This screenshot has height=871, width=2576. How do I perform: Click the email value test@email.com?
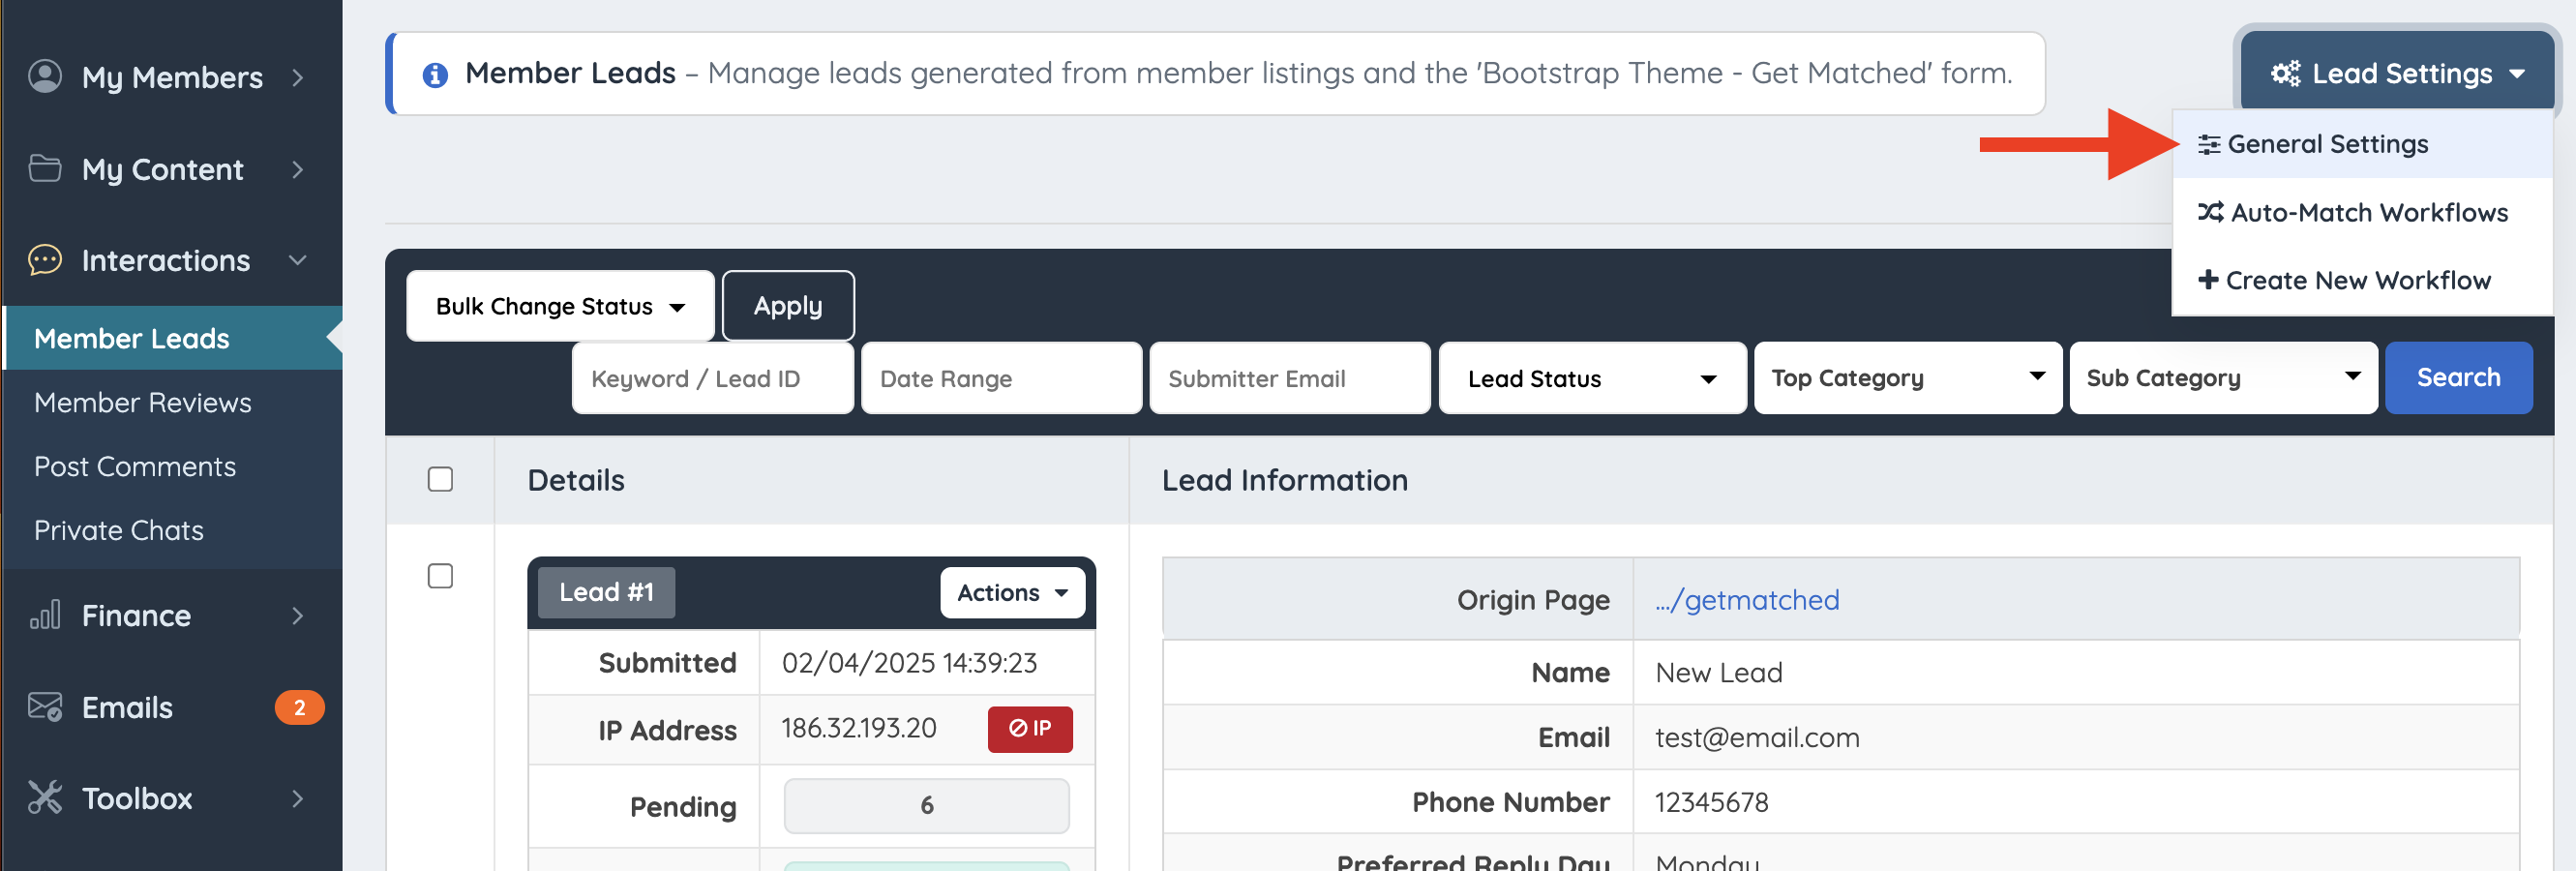point(1757,738)
